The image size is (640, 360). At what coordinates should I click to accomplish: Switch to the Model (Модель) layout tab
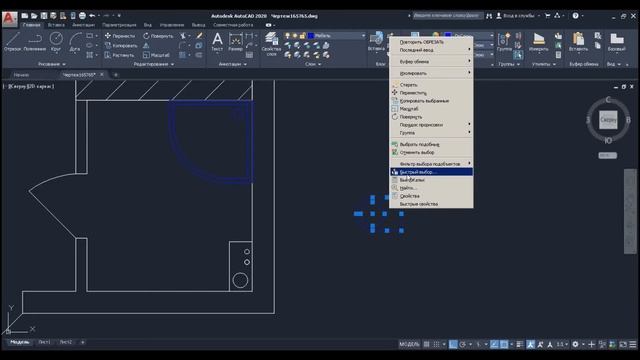(19, 342)
